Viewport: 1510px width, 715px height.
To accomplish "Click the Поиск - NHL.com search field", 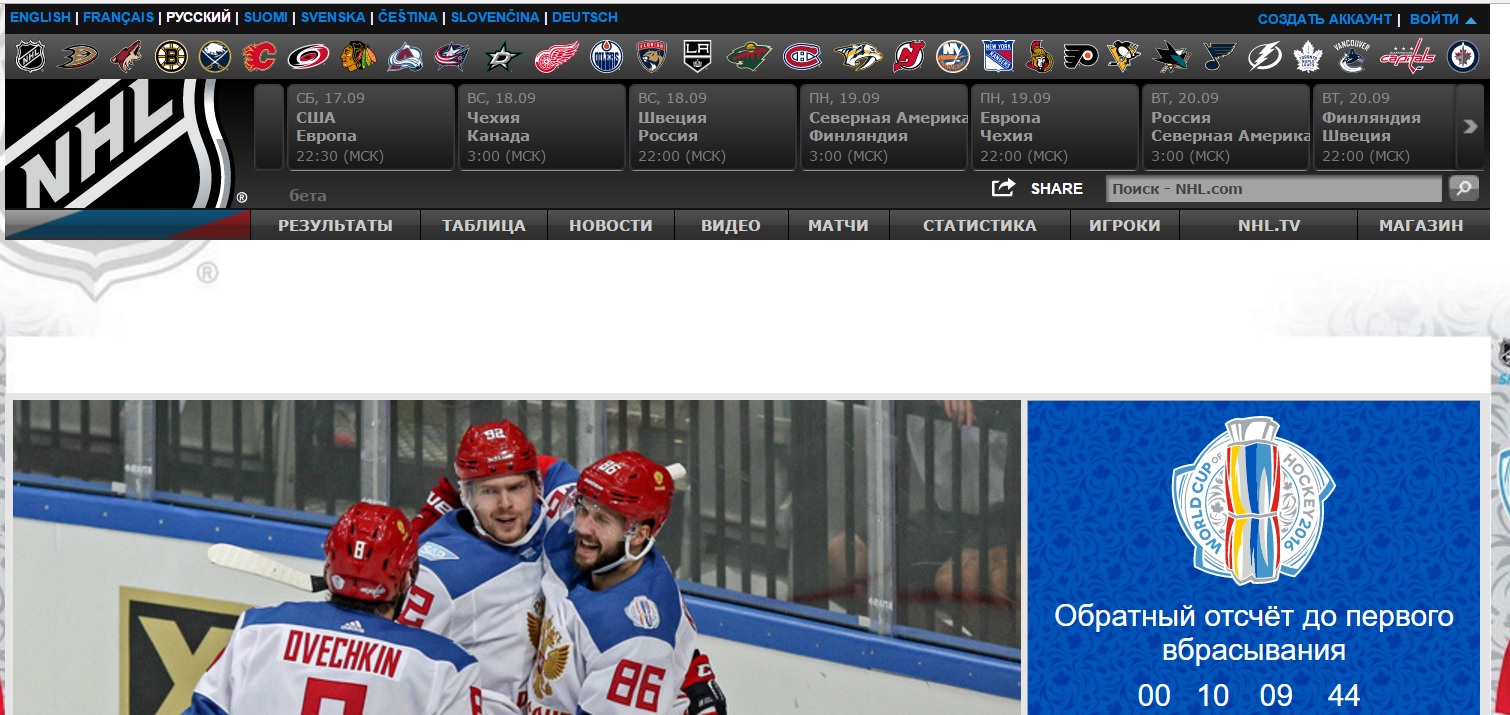I will 1274,188.
